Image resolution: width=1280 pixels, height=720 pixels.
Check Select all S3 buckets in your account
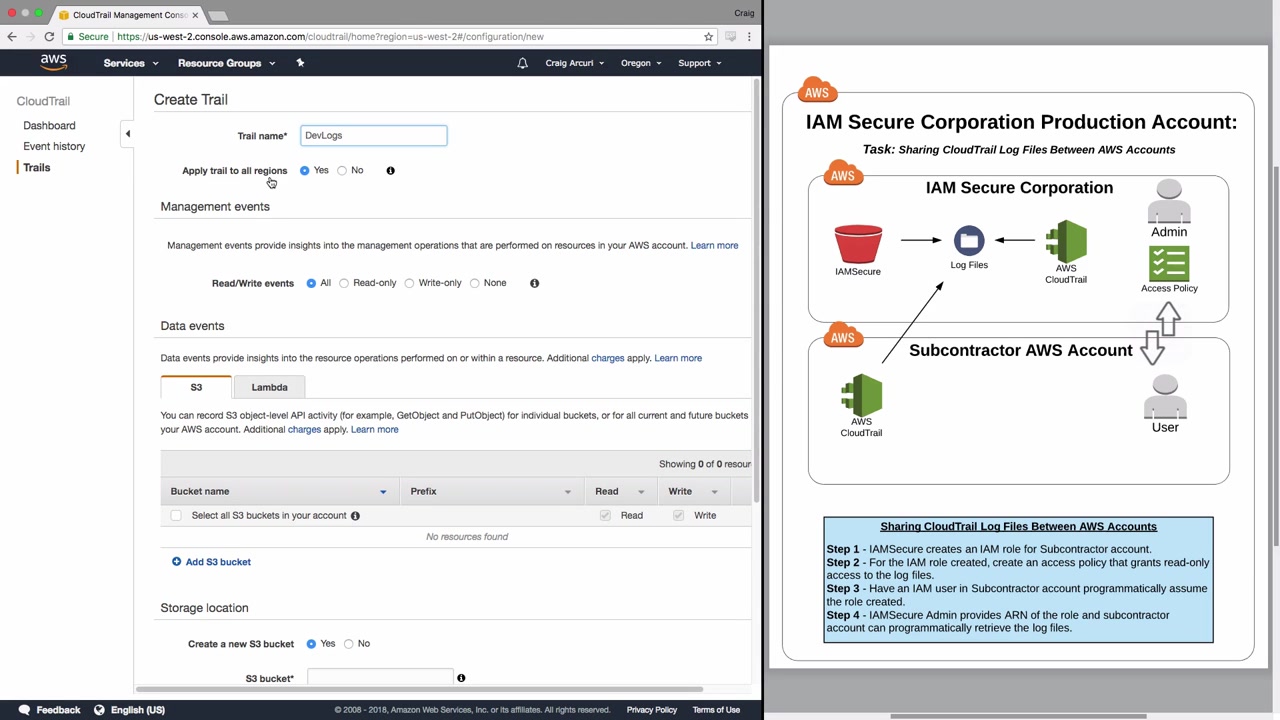pyautogui.click(x=176, y=516)
